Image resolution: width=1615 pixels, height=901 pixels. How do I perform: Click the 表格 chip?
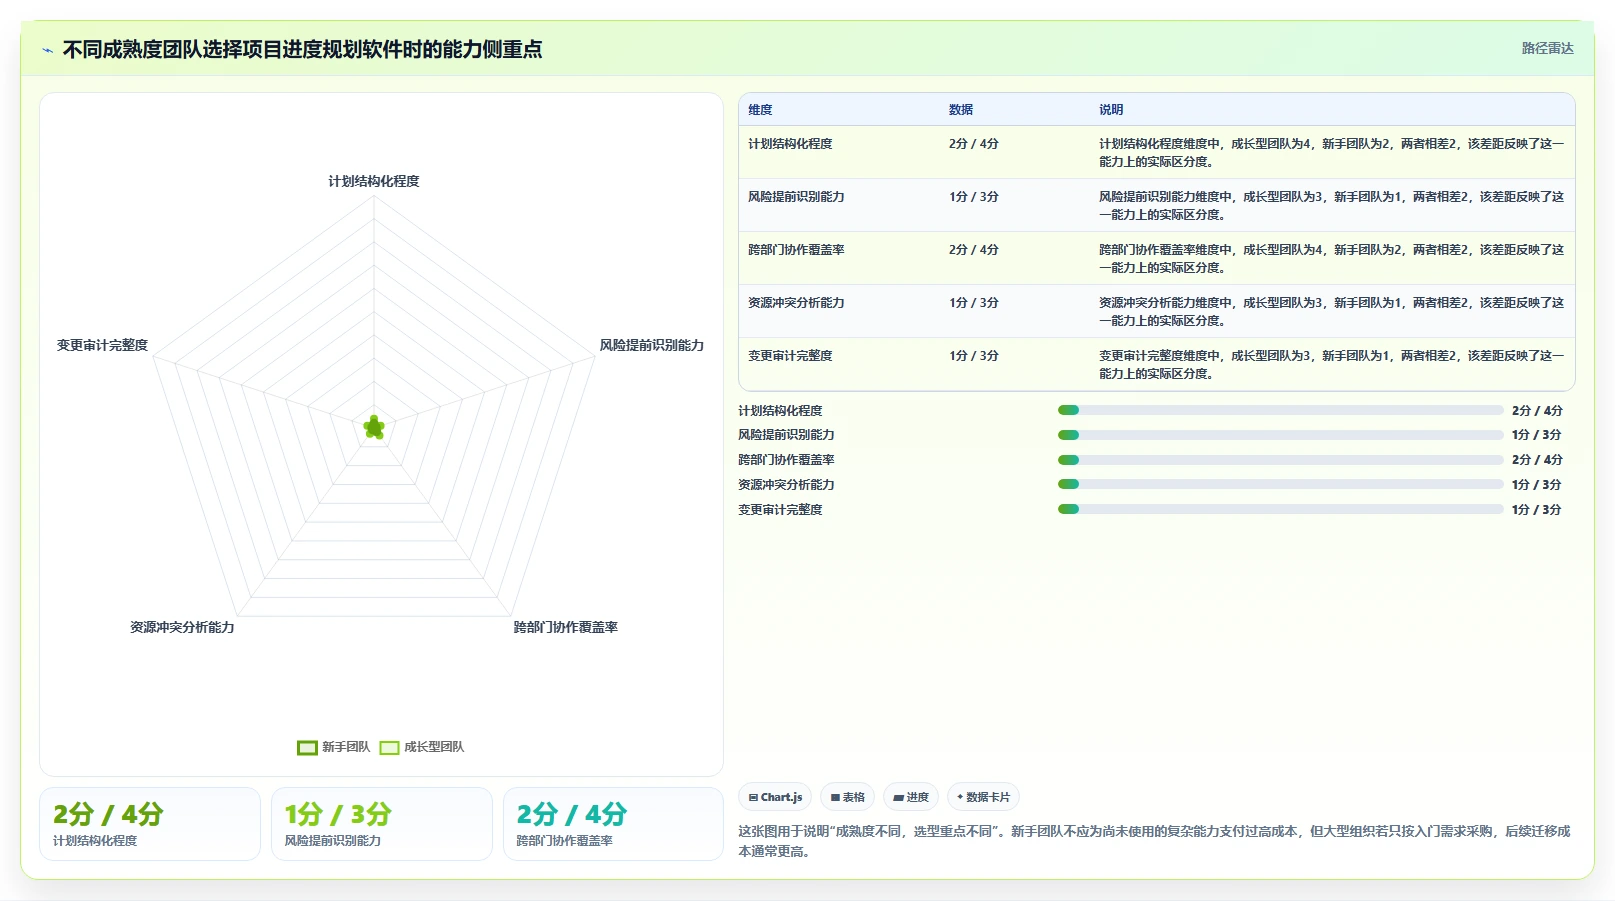pos(847,797)
